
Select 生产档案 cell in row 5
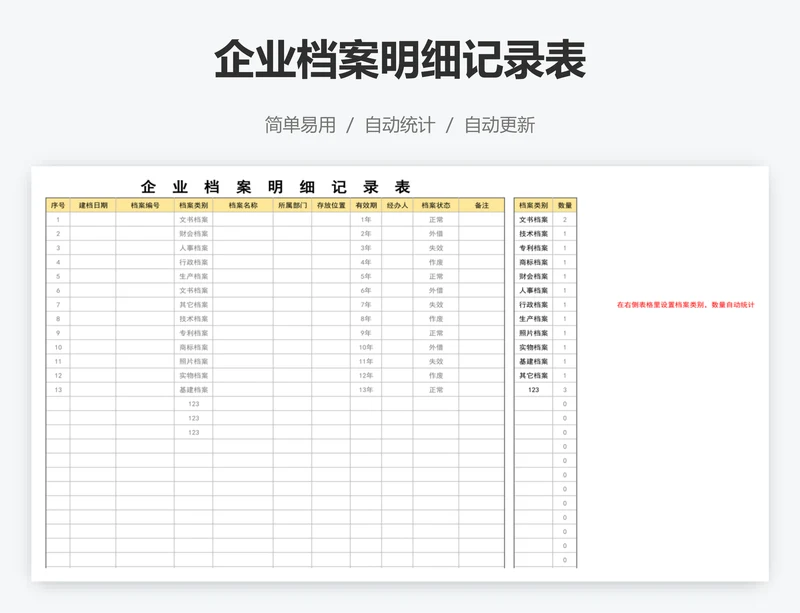[193, 276]
